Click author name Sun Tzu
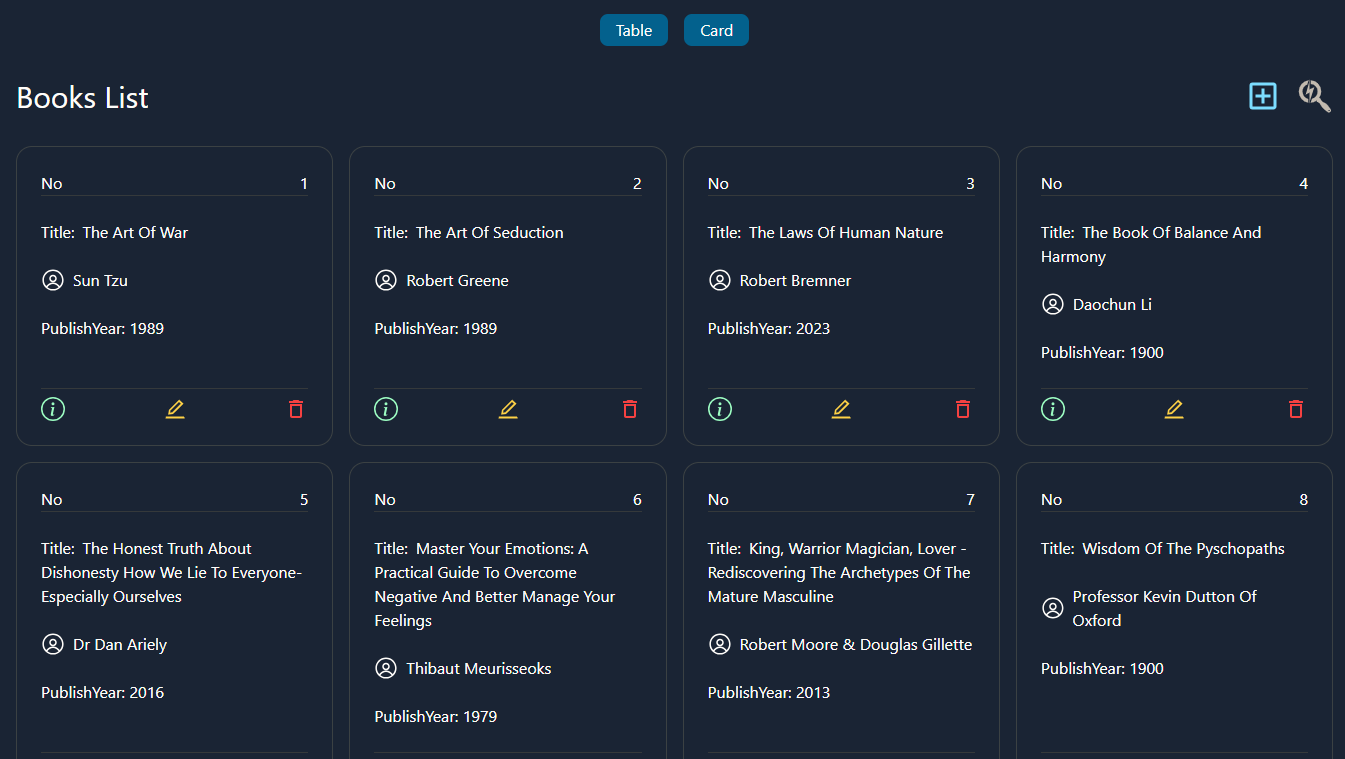This screenshot has width=1345, height=759. [100, 280]
